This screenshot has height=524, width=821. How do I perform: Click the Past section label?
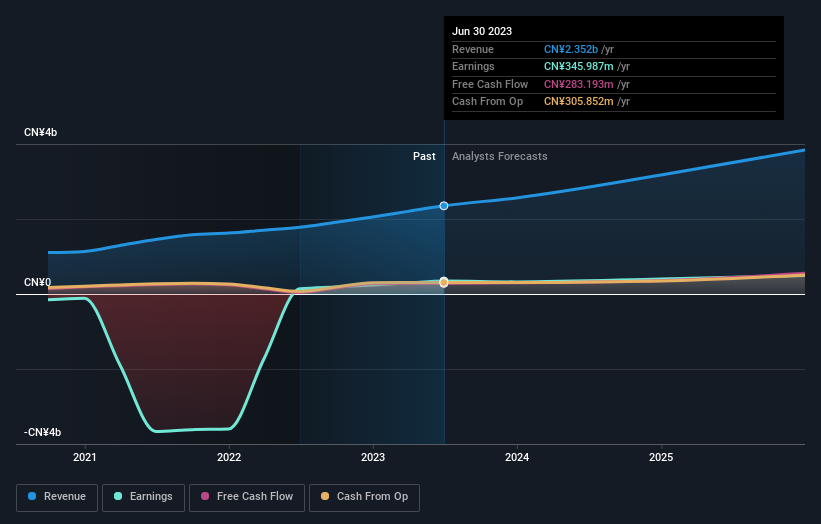[424, 156]
